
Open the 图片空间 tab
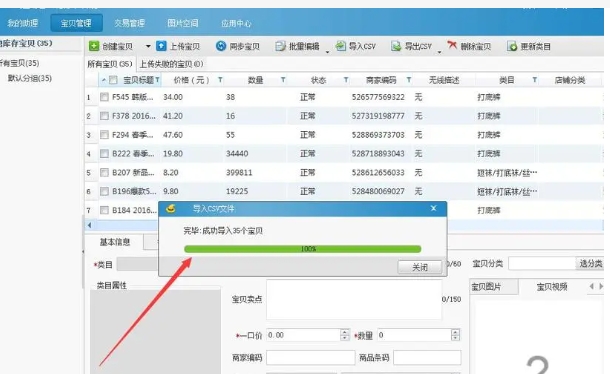183,23
